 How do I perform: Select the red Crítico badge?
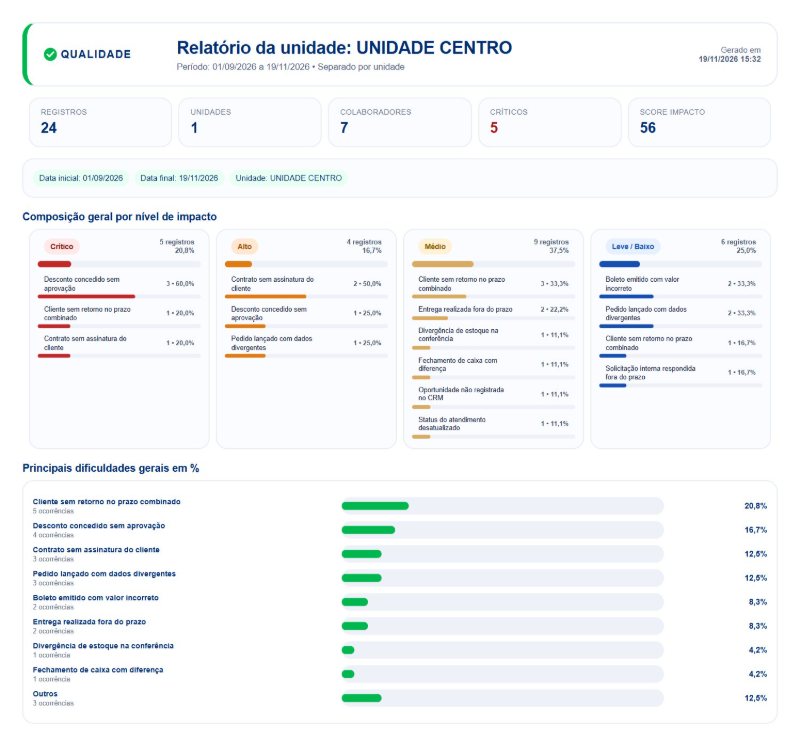pyautogui.click(x=62, y=247)
